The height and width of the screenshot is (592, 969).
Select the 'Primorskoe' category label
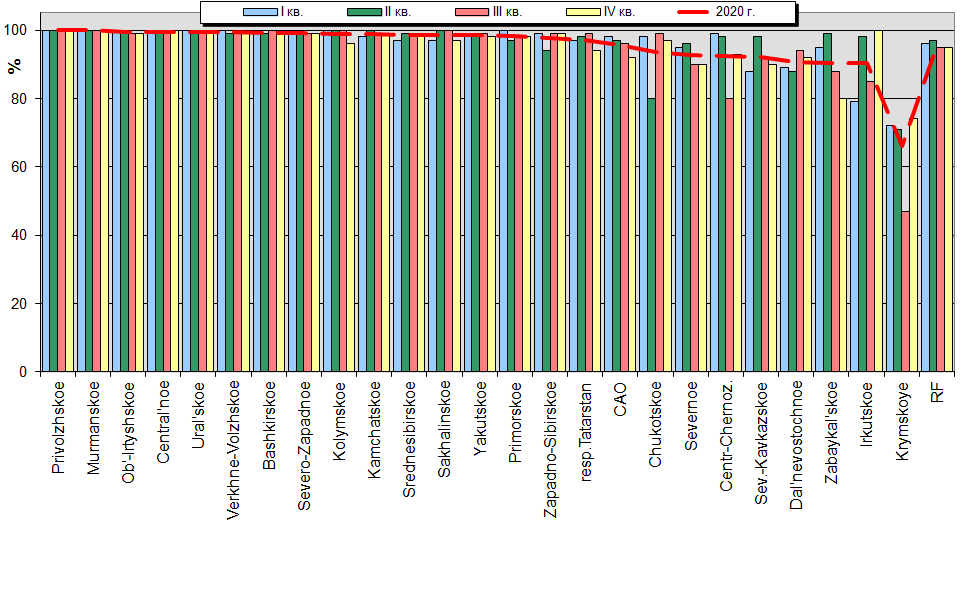tap(515, 422)
